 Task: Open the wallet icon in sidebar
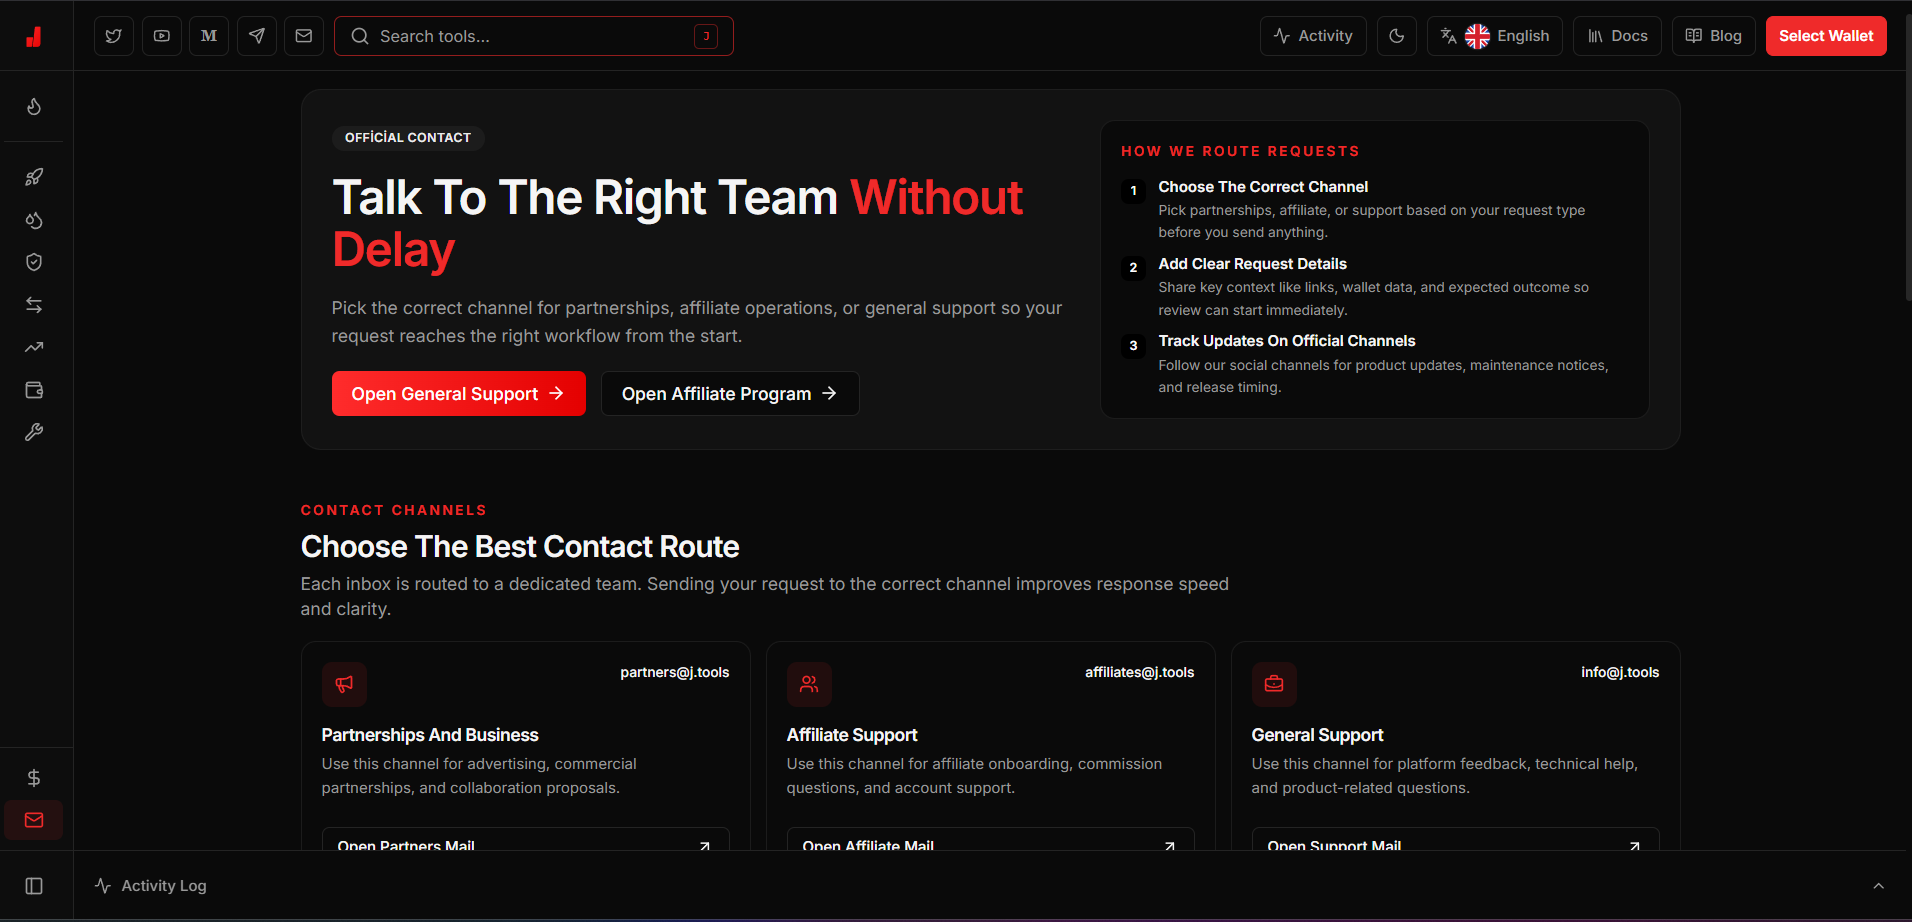pos(34,390)
